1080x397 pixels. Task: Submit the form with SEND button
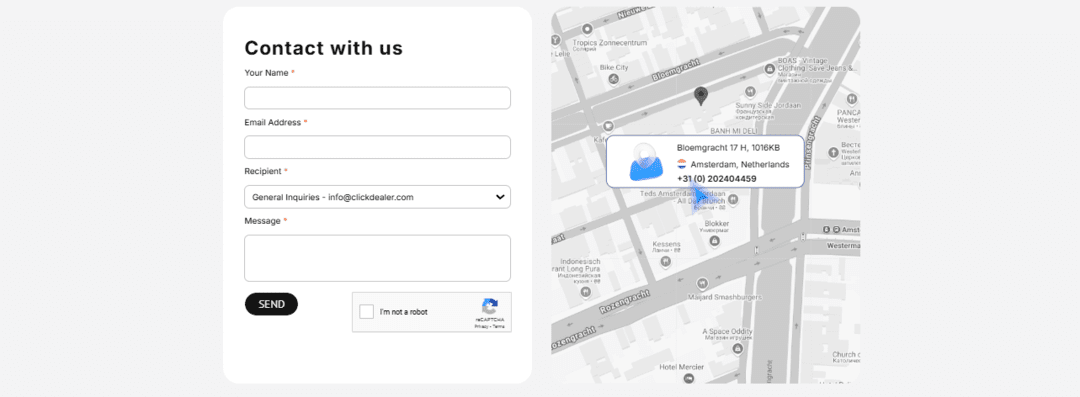[x=271, y=304]
